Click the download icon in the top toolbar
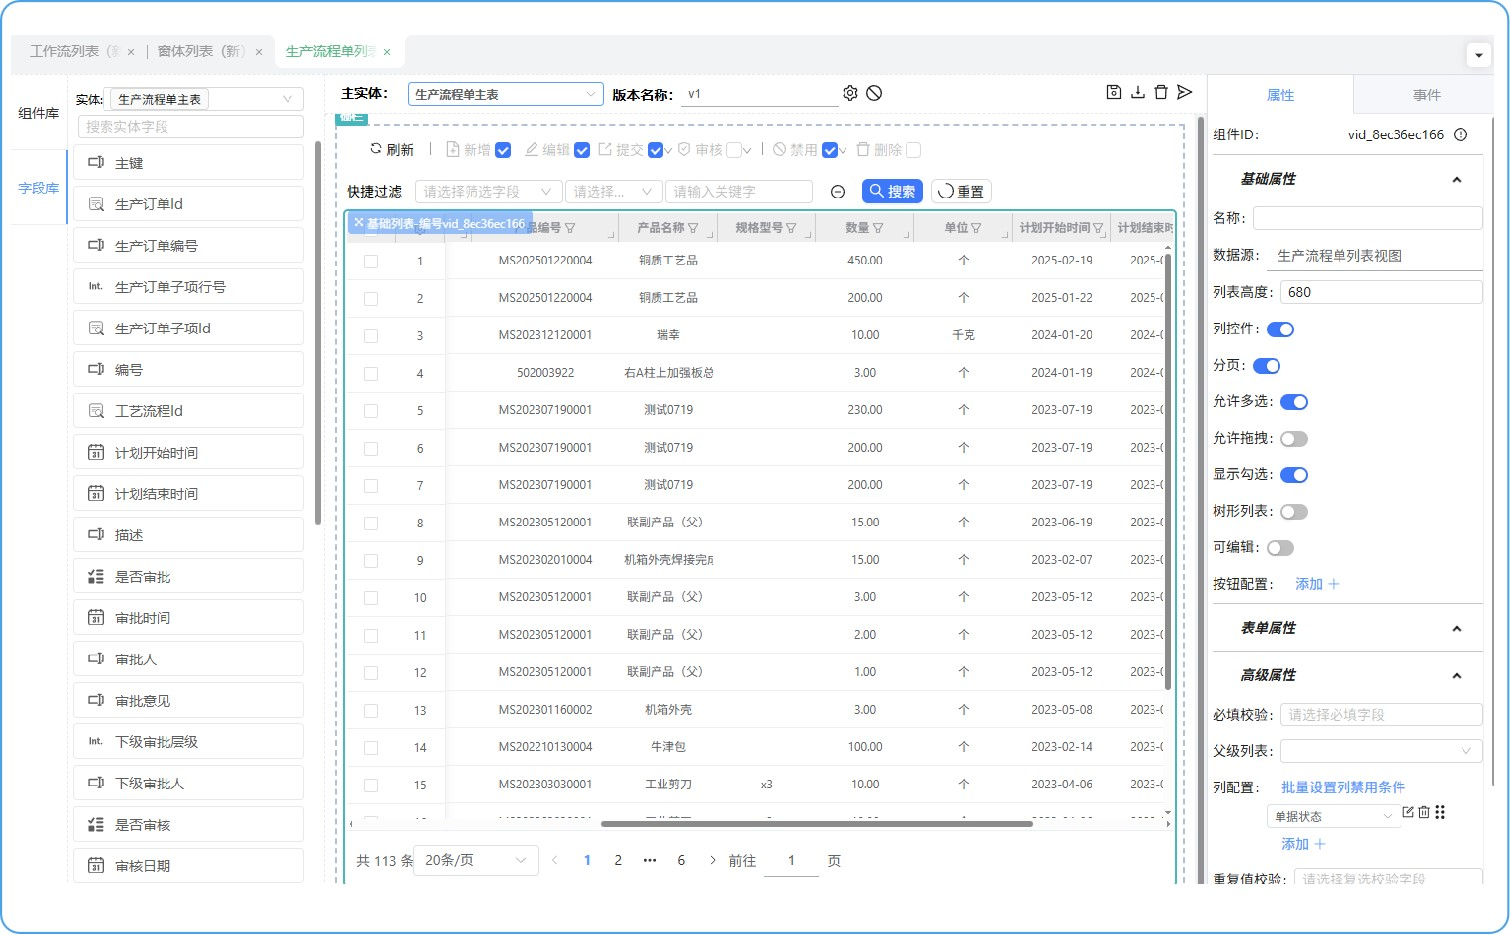 coord(1138,92)
